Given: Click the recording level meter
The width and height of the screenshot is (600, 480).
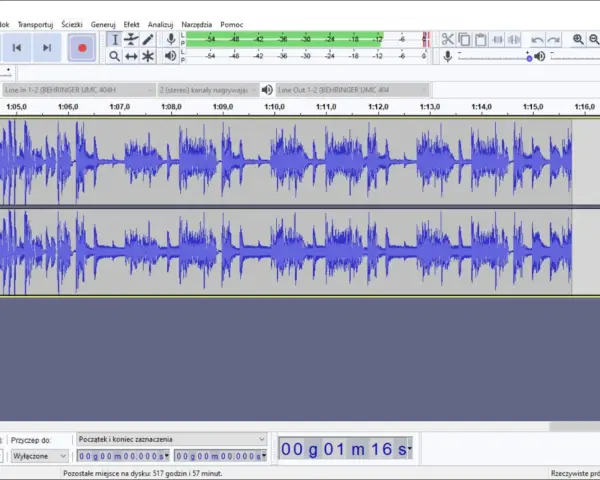Looking at the screenshot, I should tap(307, 39).
